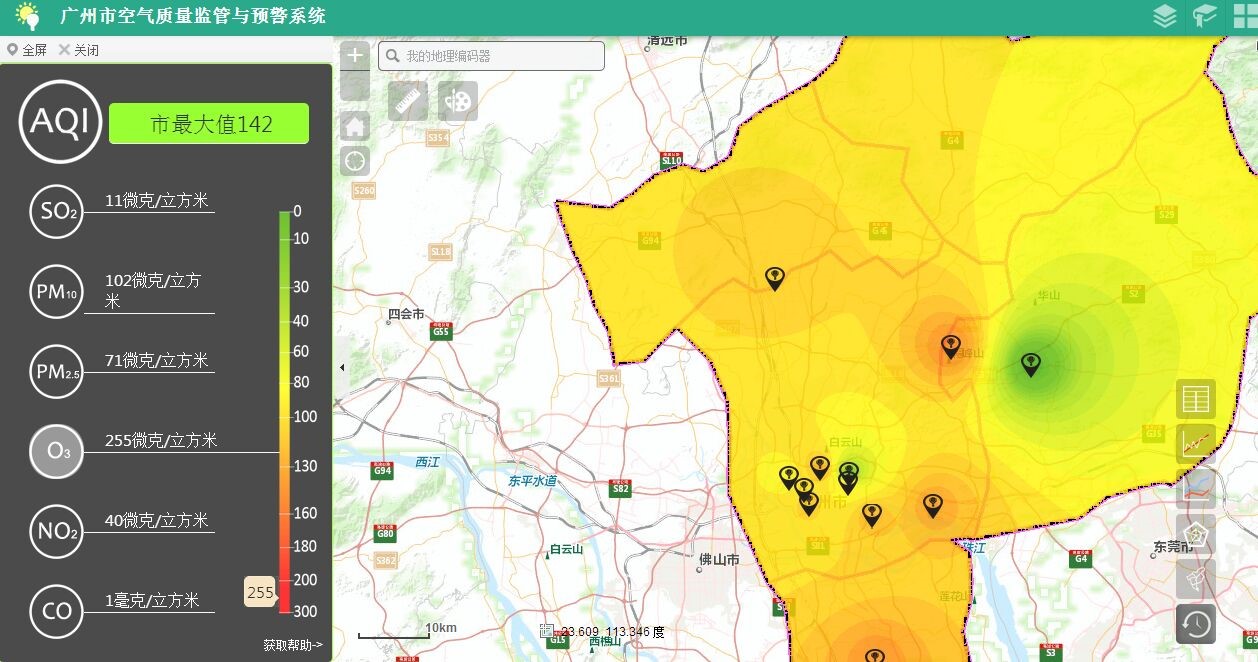
Task: Open the data table view icon
Action: pos(1196,399)
